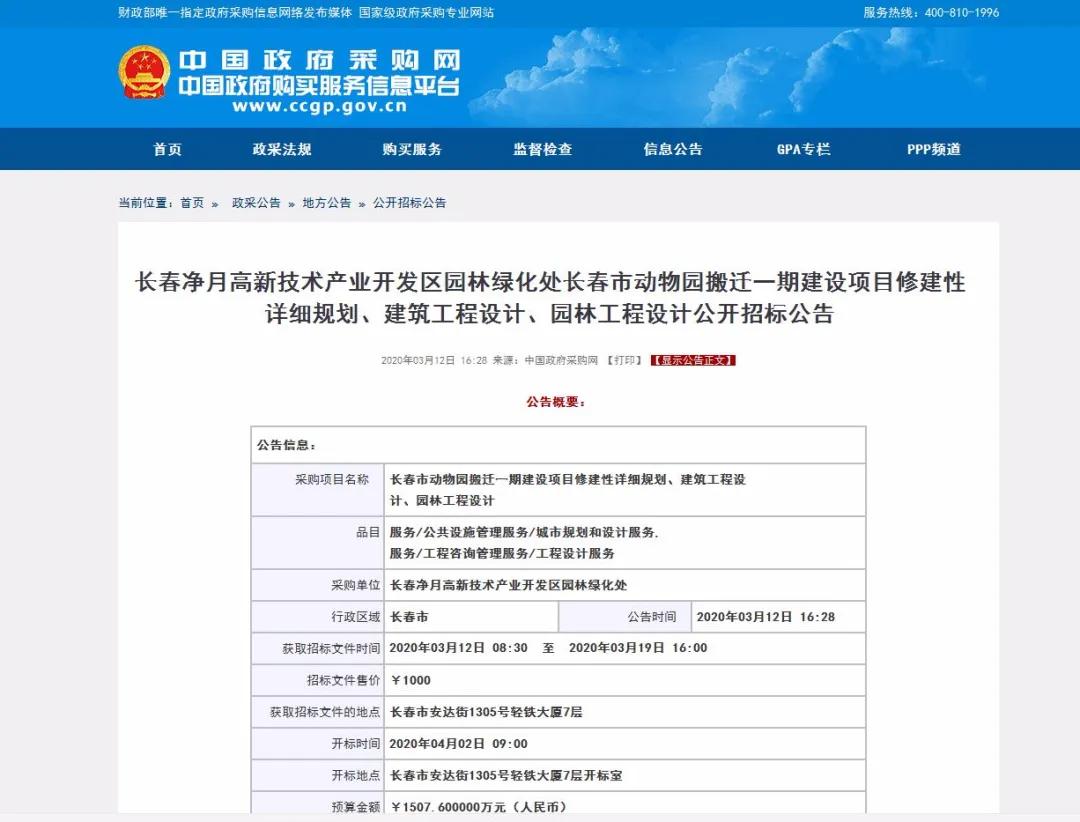Click the 中国政府购买服务信息平台 subtitle

(x=319, y=86)
